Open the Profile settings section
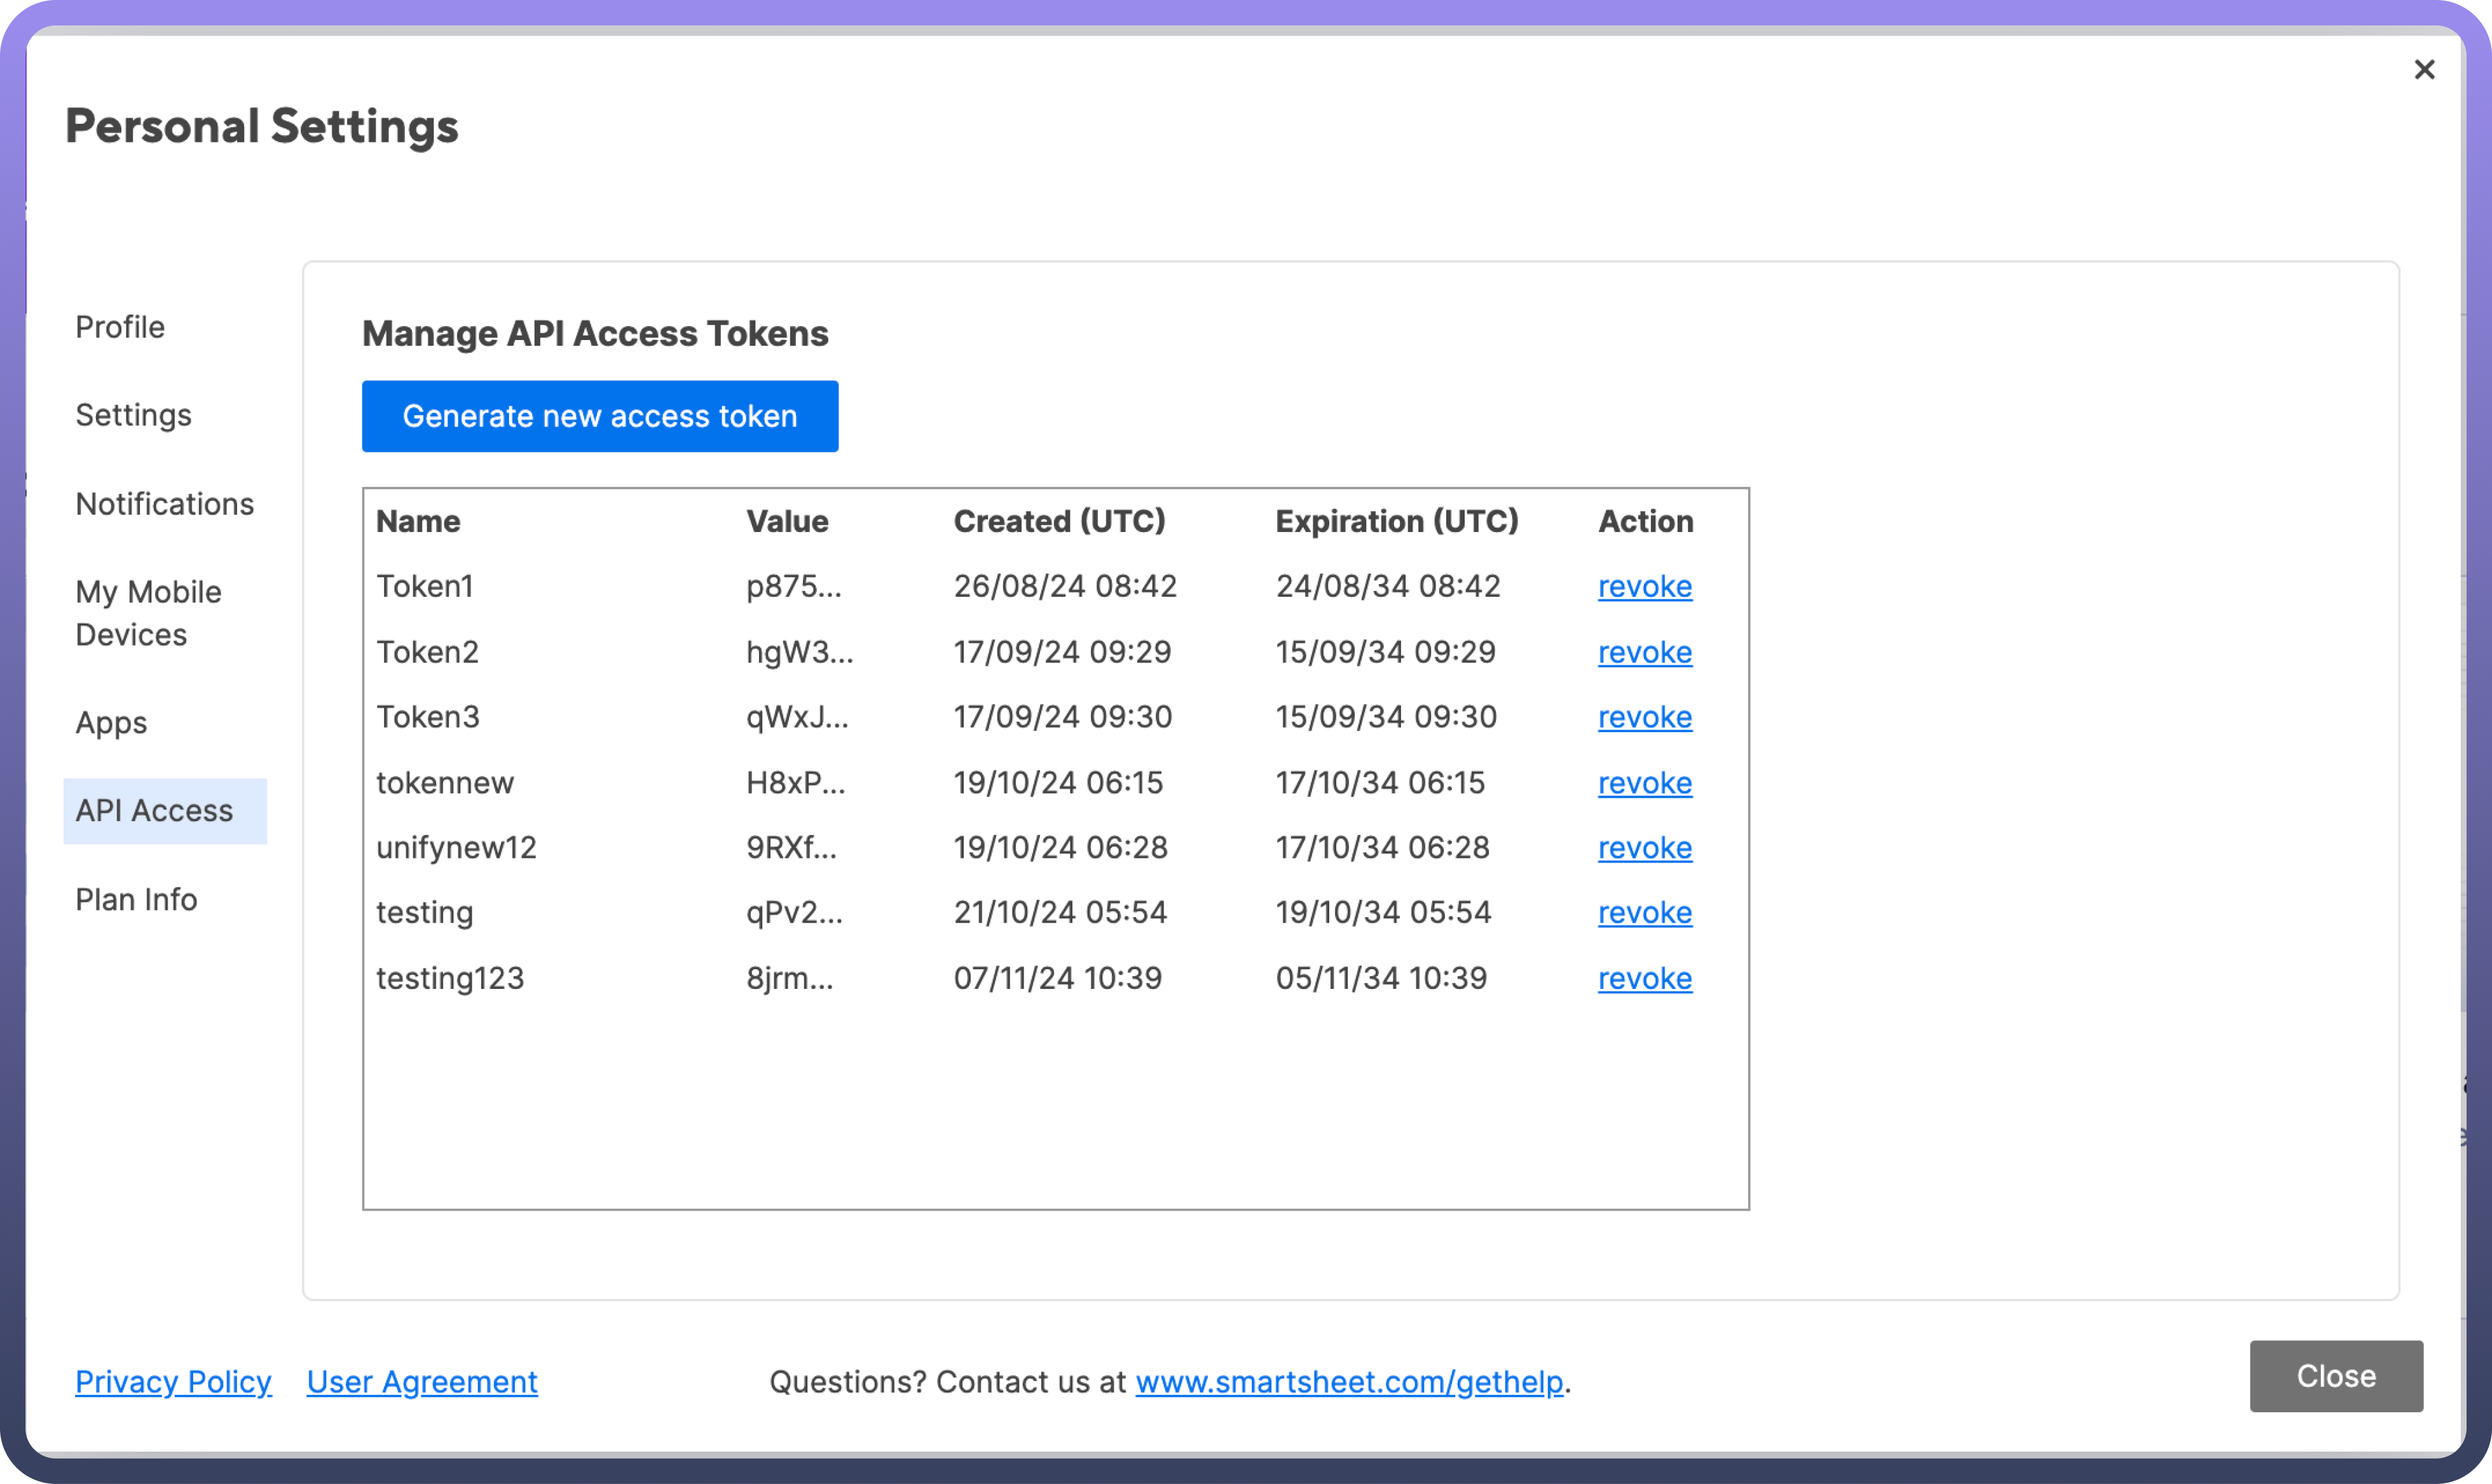Screen dimensions: 2492x1484 click(120, 327)
